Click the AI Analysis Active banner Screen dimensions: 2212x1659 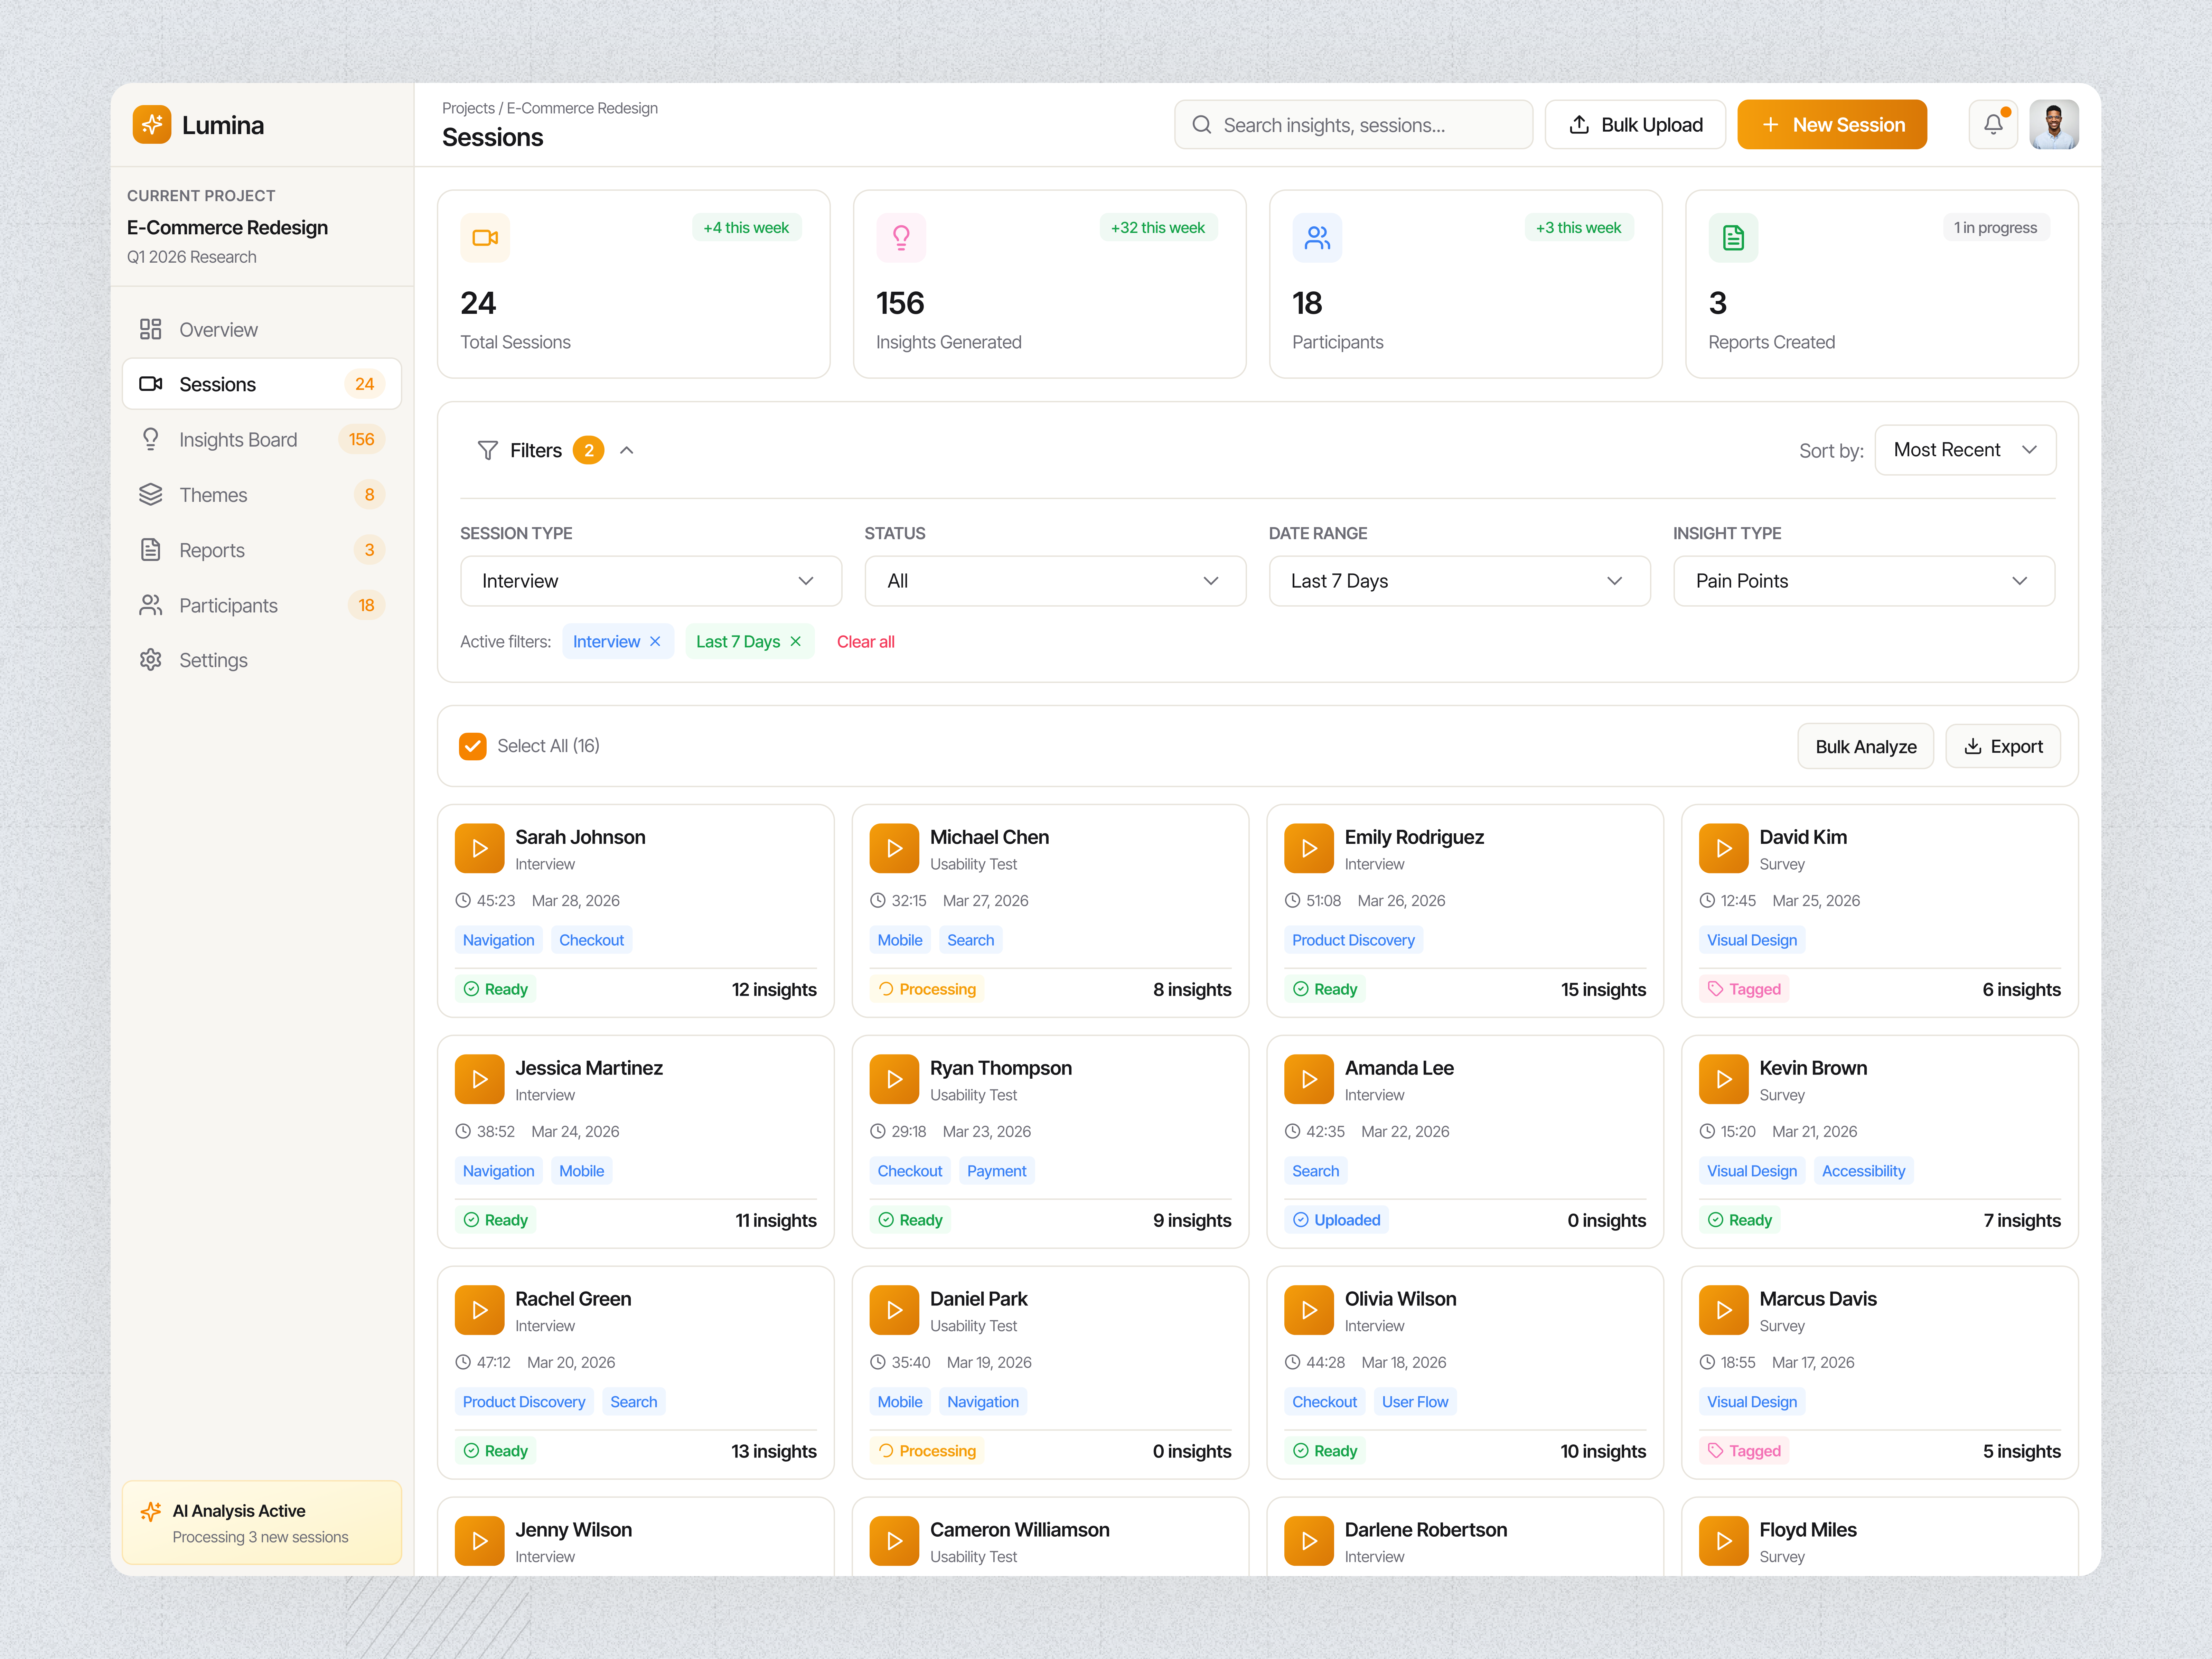(262, 1523)
